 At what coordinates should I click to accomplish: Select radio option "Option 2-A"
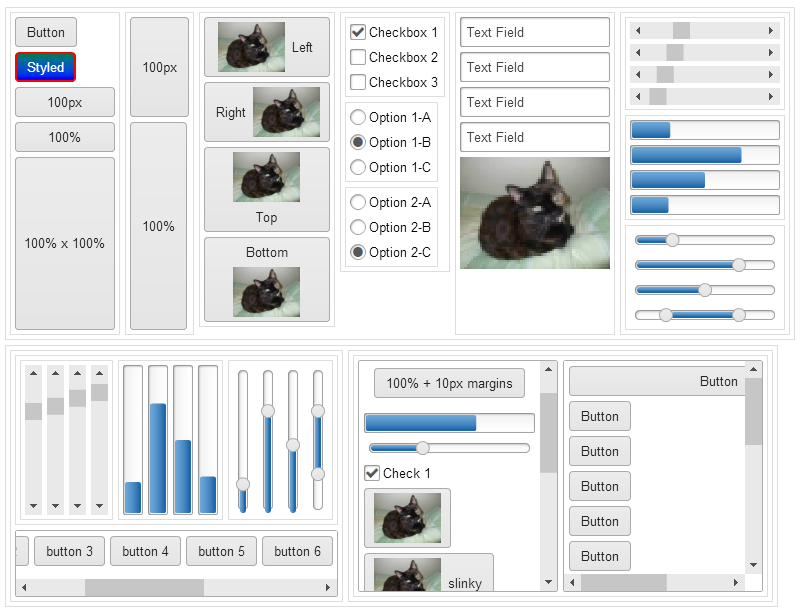[358, 200]
